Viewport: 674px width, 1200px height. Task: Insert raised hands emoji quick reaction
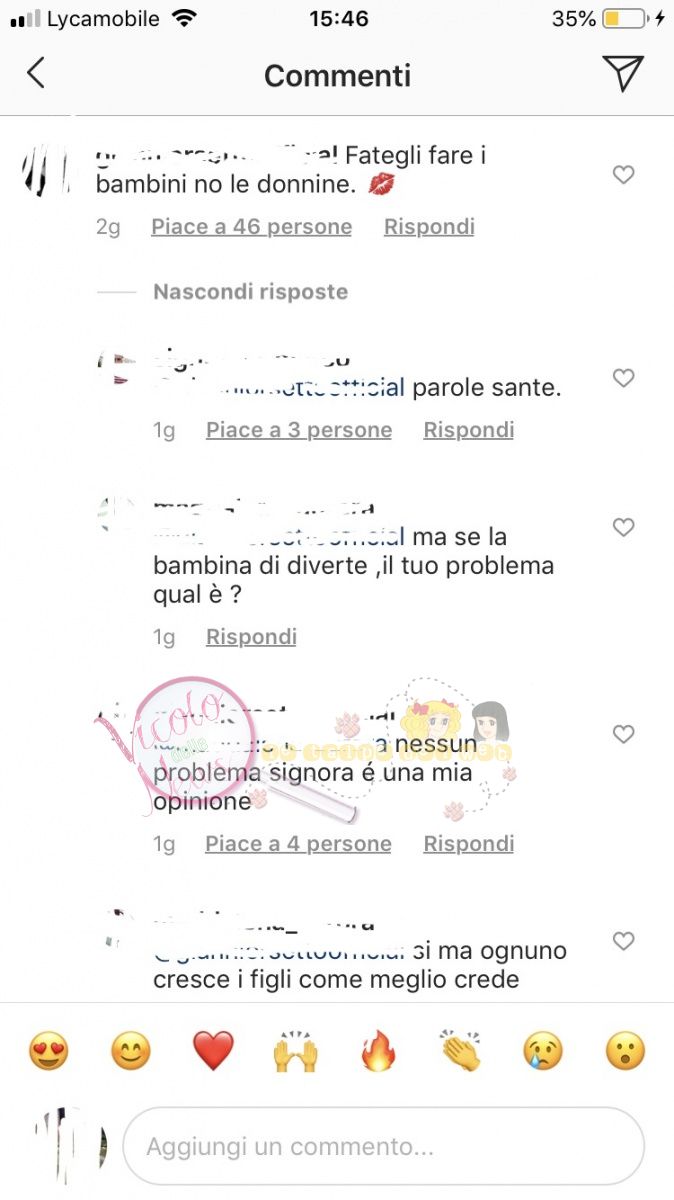pos(295,1052)
